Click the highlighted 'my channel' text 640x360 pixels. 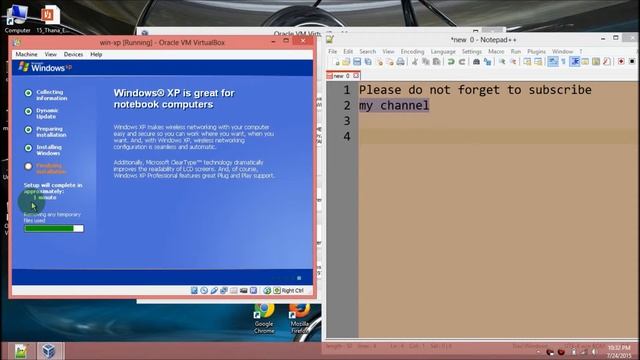click(x=394, y=105)
